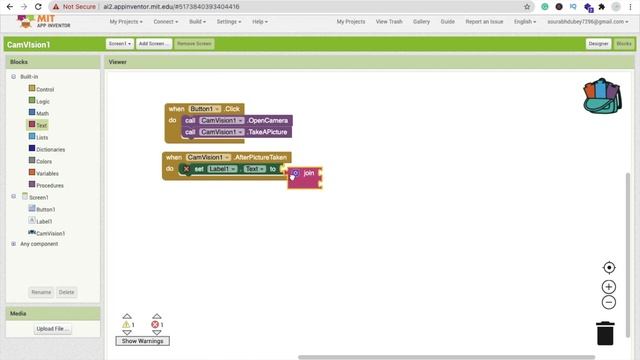
Task: Jump to previous error up arrow
Action: (x=157, y=316)
